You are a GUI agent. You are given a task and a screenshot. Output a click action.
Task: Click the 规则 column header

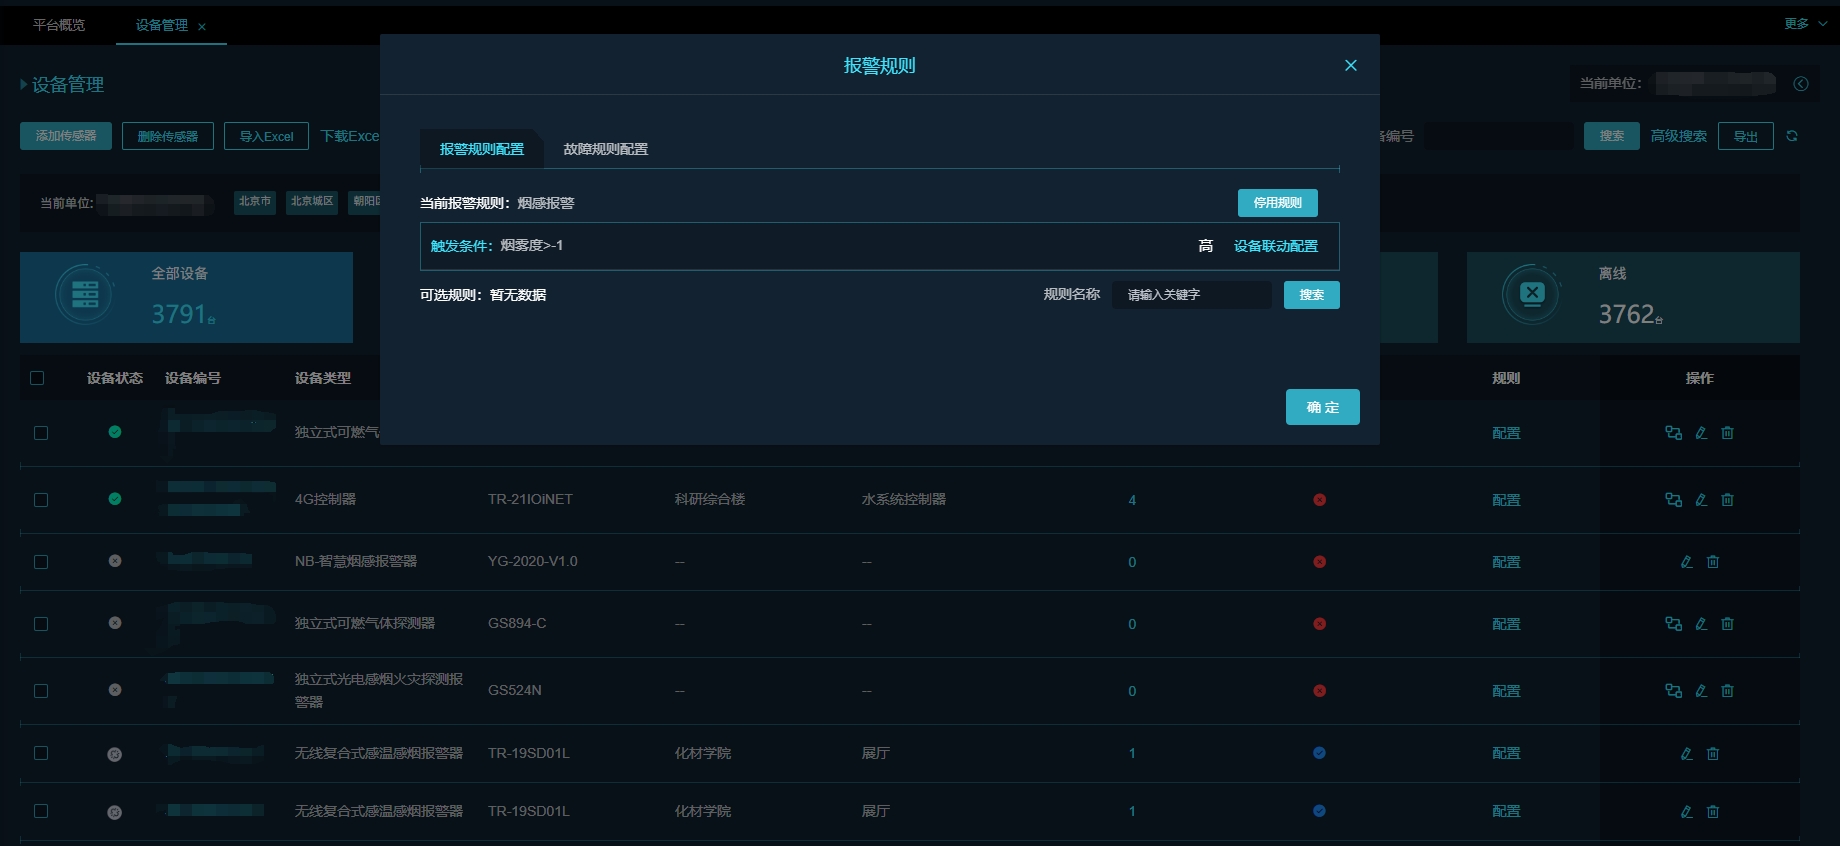pos(1506,378)
